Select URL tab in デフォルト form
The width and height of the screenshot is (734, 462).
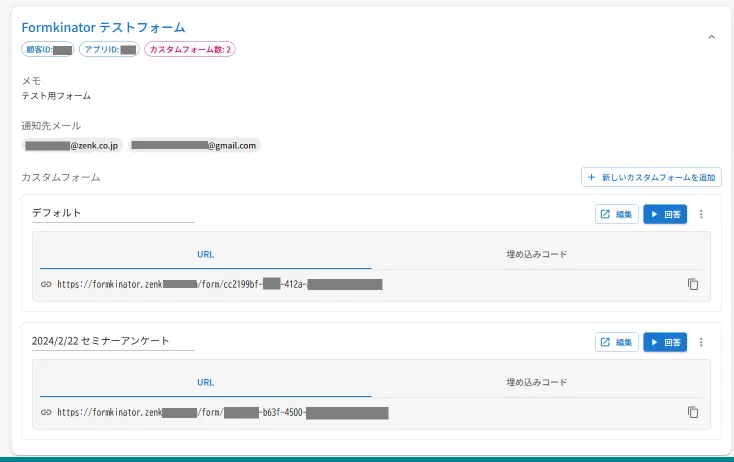[x=205, y=254]
